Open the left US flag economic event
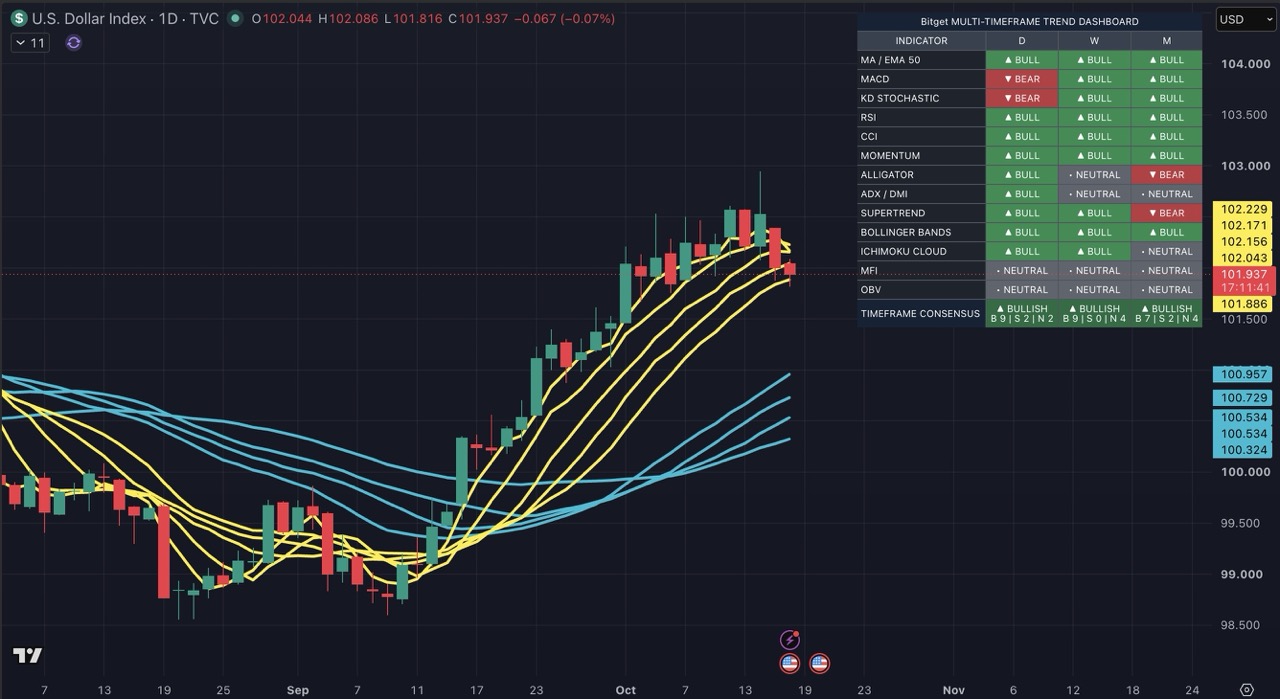The width and height of the screenshot is (1280, 699). click(x=790, y=662)
